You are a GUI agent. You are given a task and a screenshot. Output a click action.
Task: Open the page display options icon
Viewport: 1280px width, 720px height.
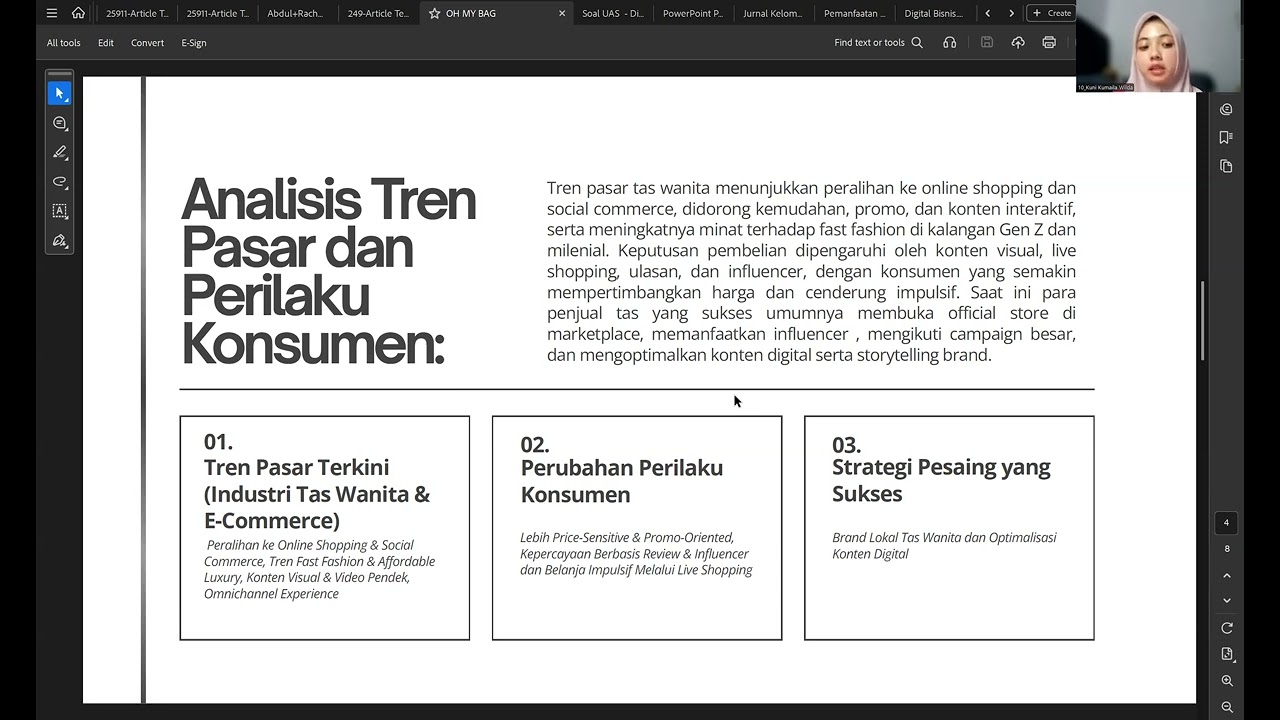click(x=1227, y=654)
